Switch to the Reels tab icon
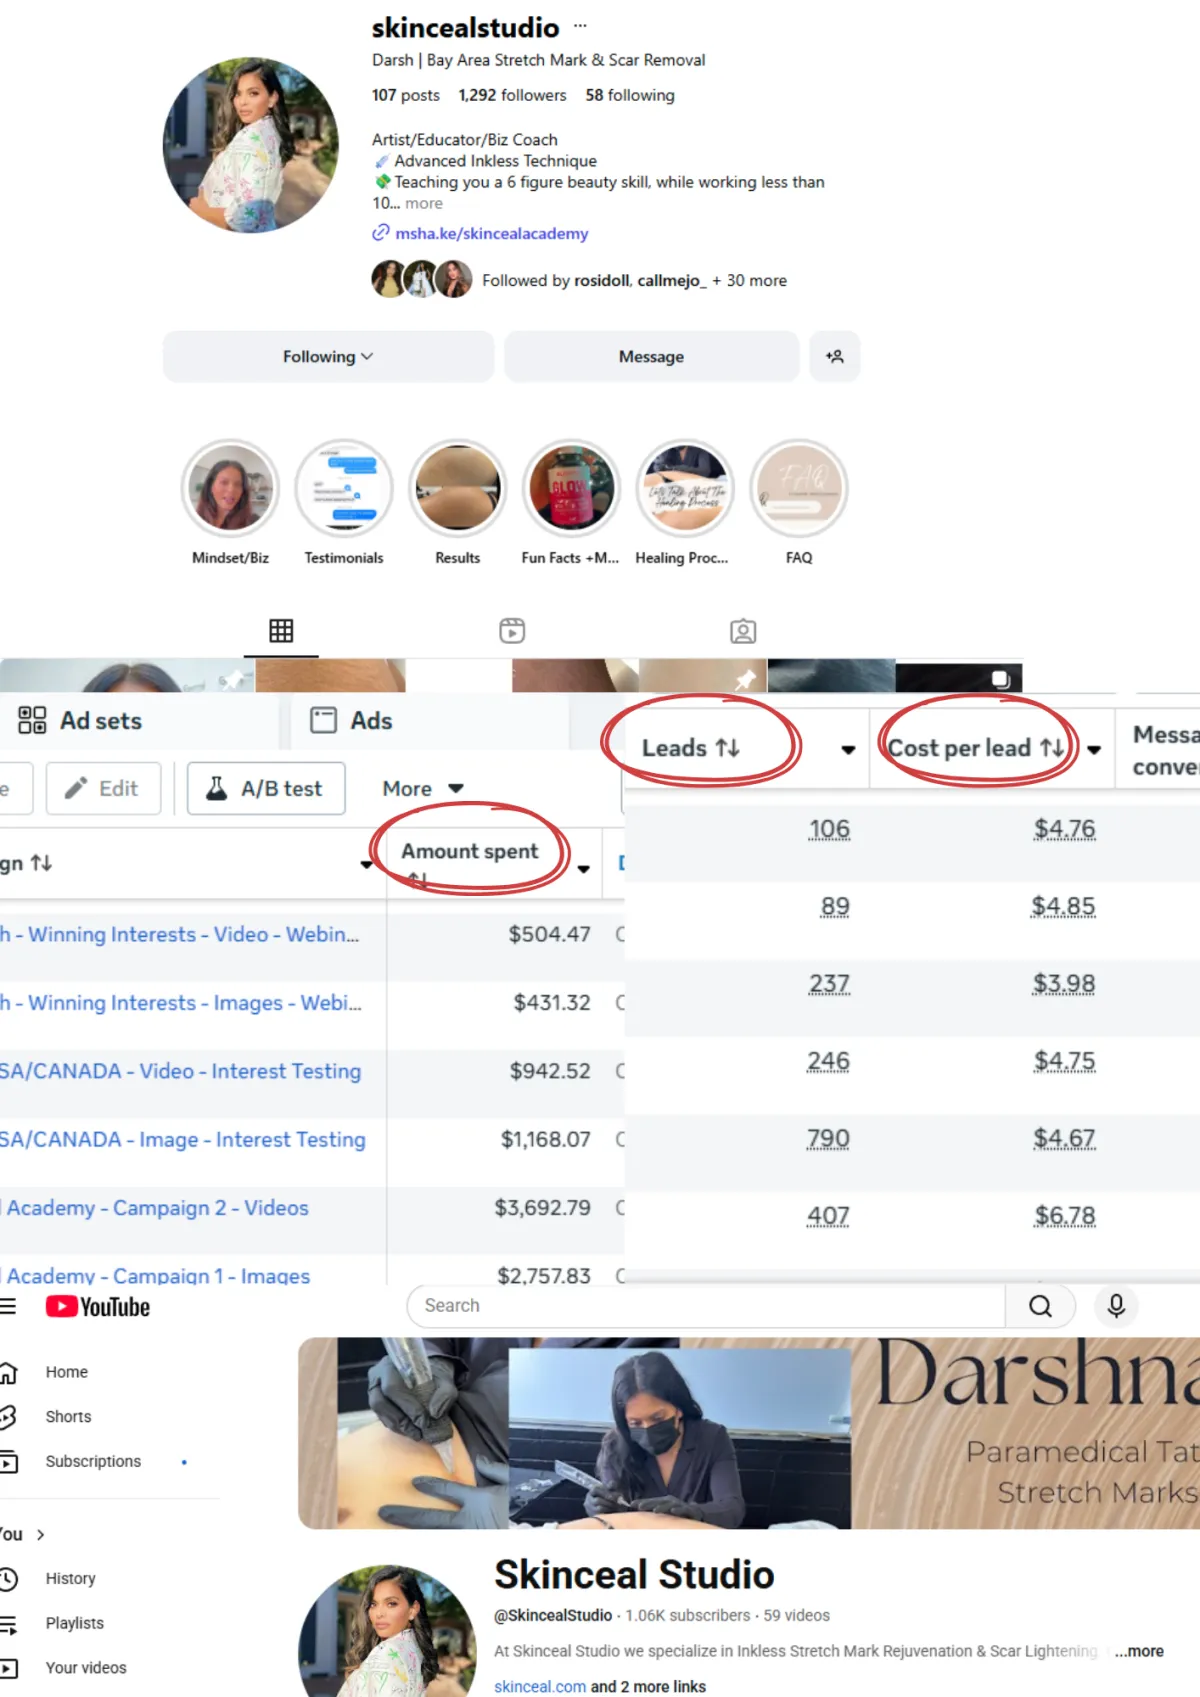Viewport: 1200px width, 1697px height. (x=512, y=631)
